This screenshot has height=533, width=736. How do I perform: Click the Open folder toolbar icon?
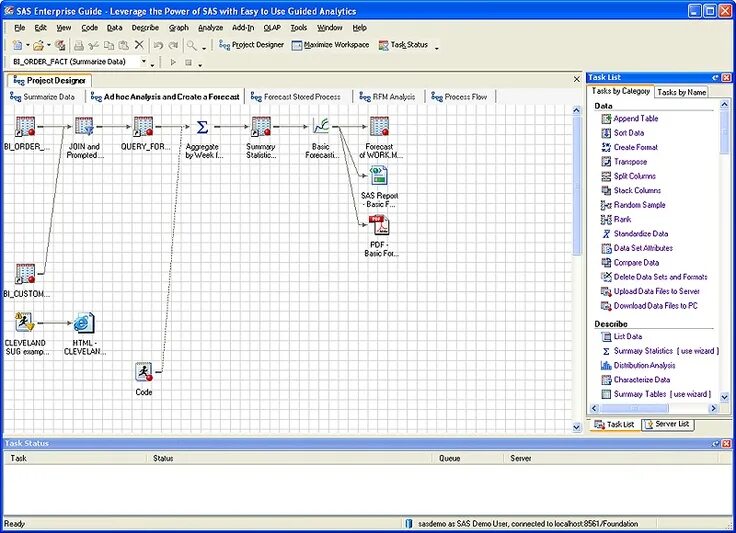coord(38,45)
